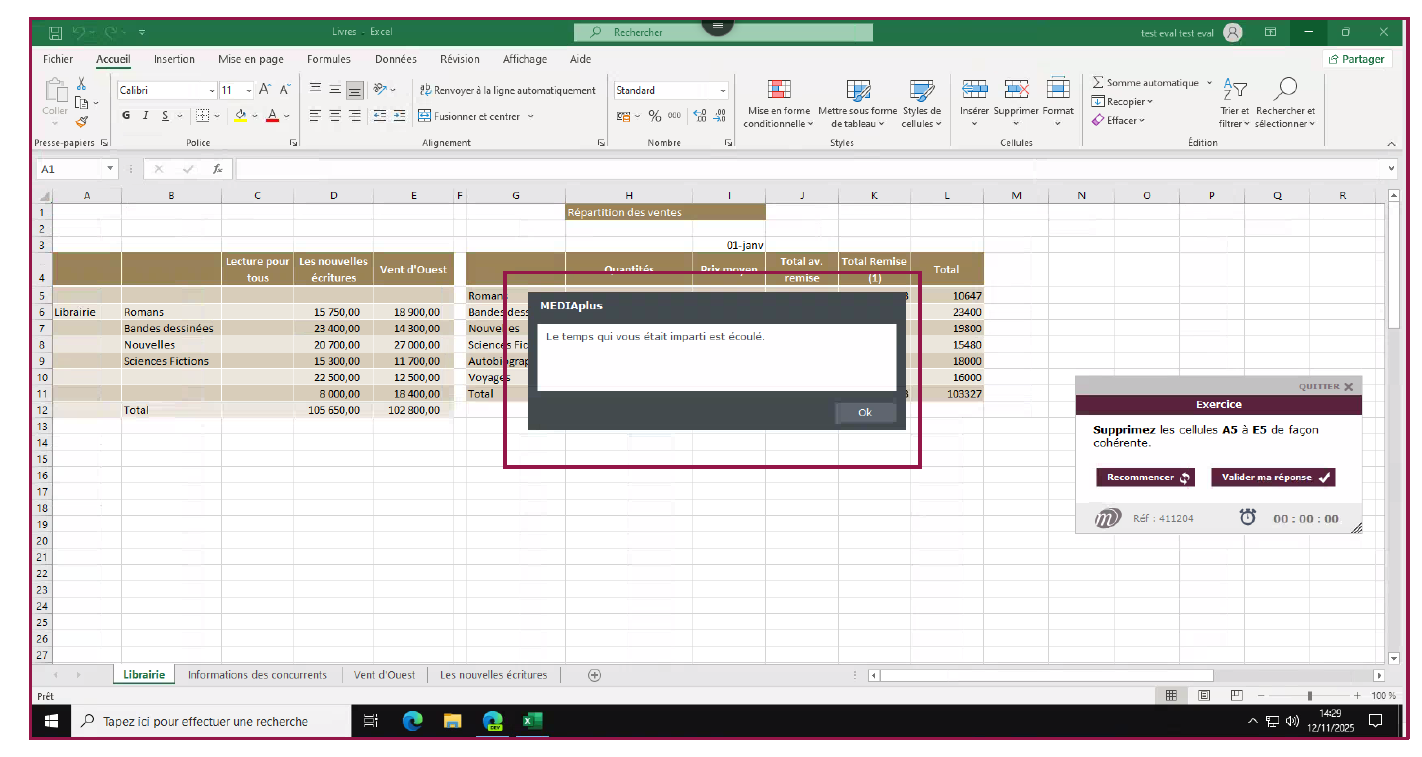
Task: Open the Calibri font name dropdown
Action: click(x=212, y=90)
